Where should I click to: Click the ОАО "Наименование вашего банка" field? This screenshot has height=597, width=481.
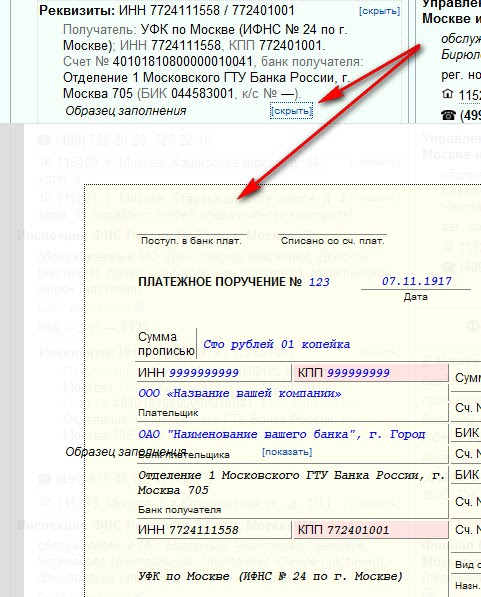281,434
